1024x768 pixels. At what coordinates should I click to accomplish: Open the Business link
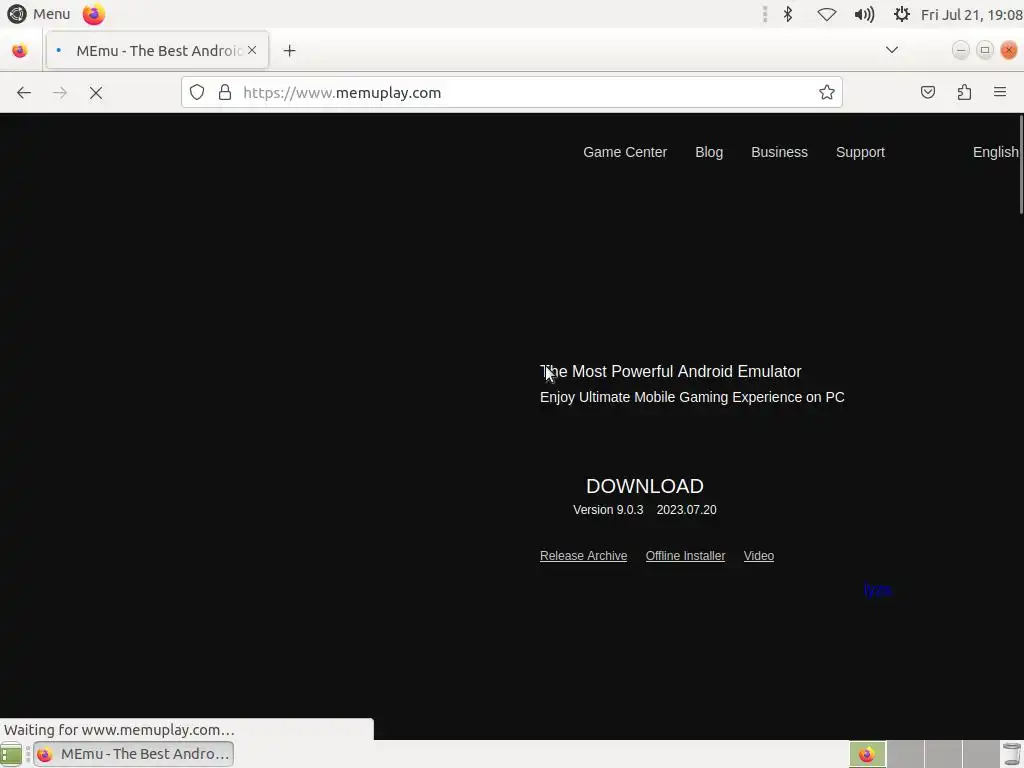779,152
